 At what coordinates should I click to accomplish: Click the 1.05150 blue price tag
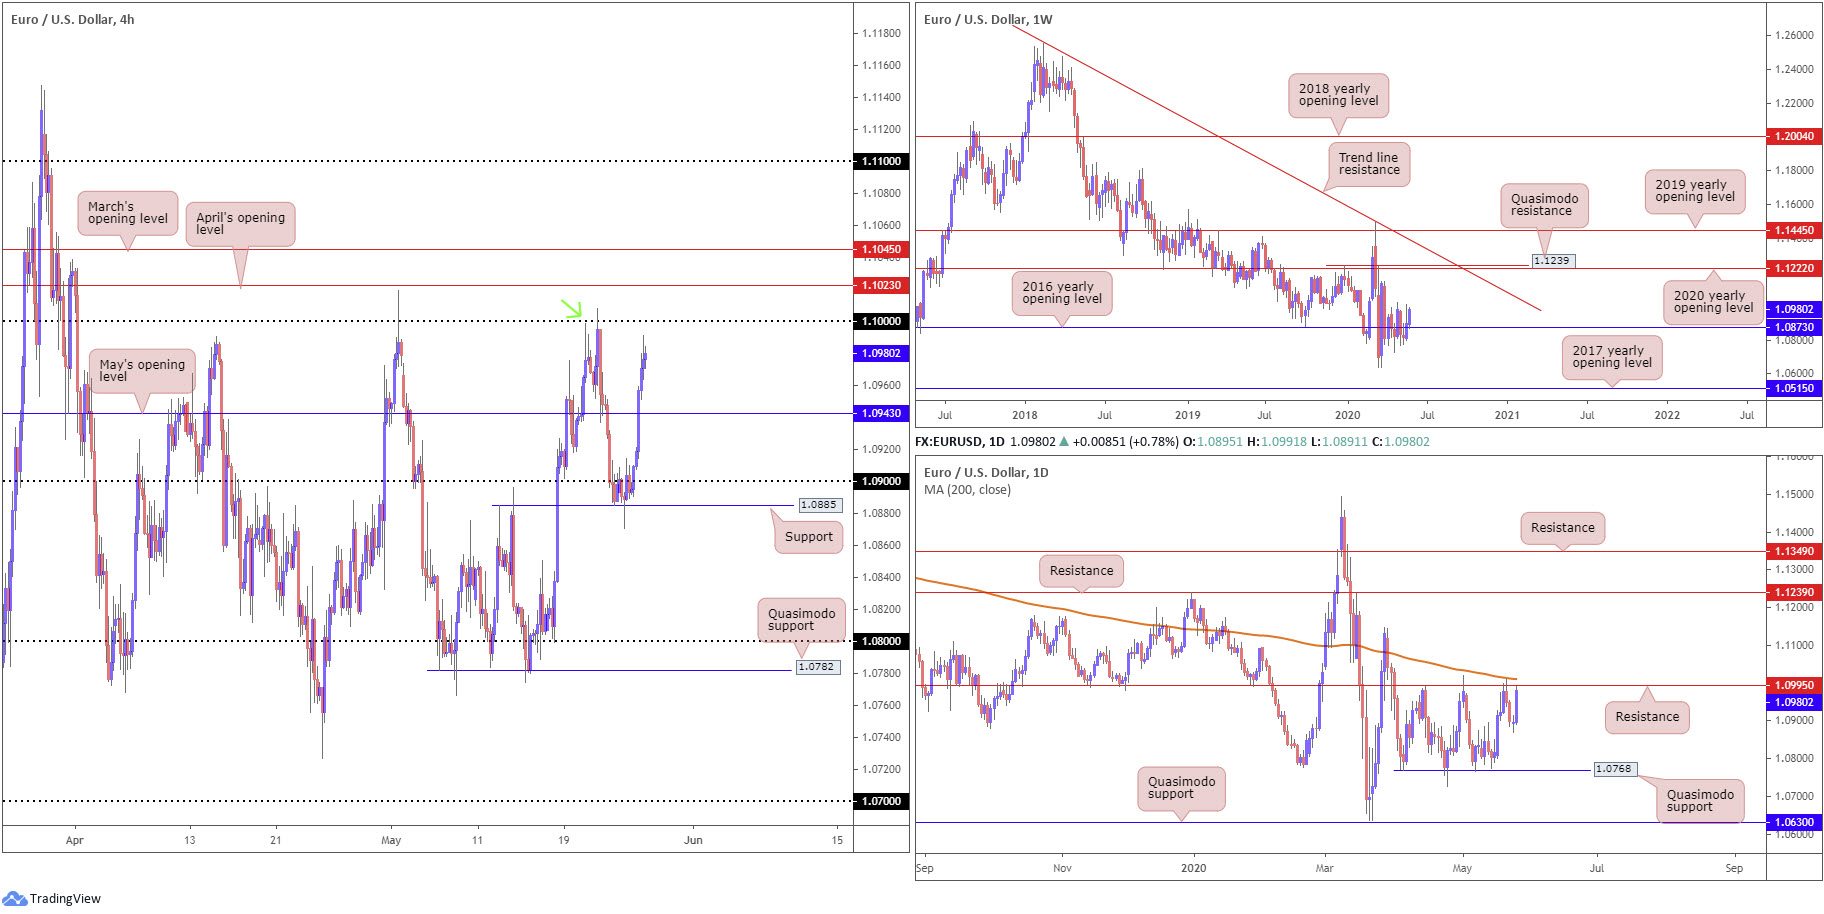click(x=1794, y=388)
